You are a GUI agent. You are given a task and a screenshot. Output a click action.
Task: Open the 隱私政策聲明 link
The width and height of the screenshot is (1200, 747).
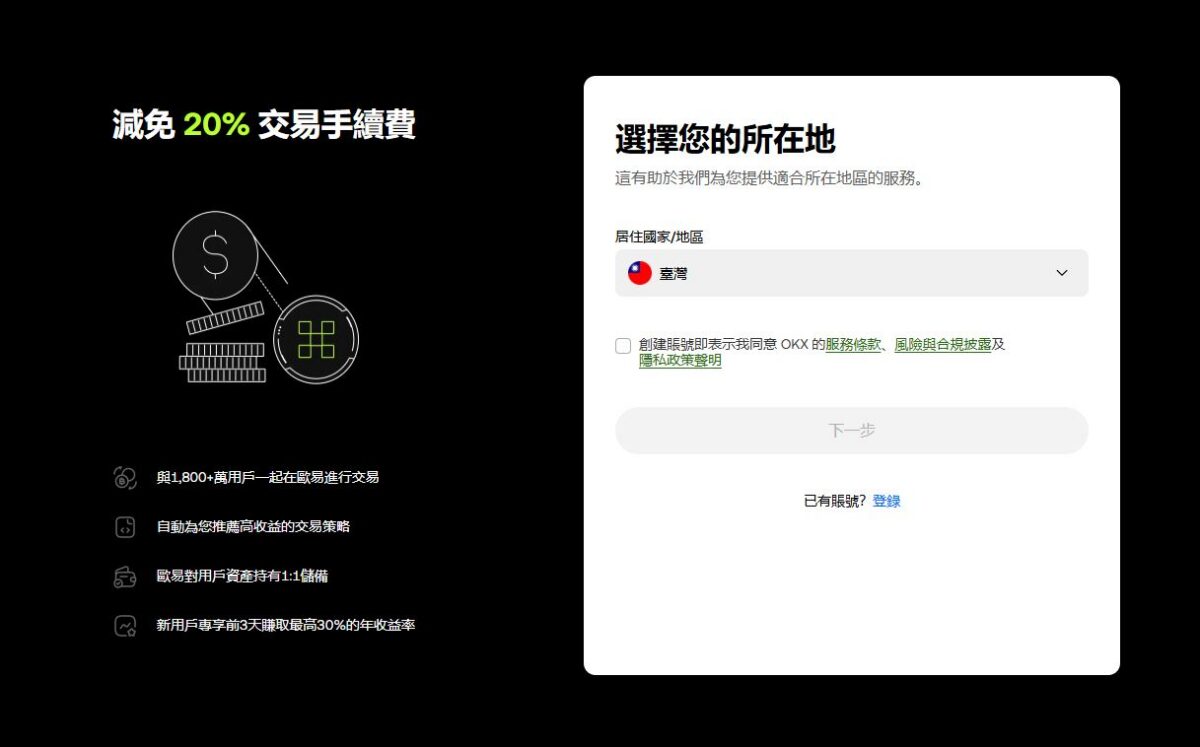(x=680, y=361)
